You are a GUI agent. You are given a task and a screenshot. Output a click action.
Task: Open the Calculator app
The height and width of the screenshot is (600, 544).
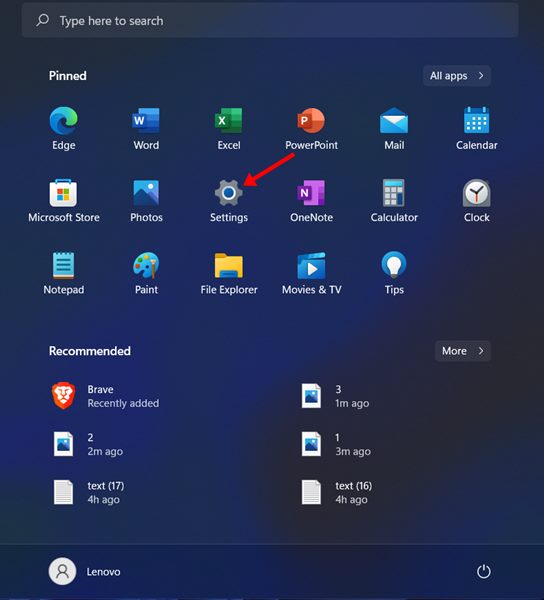[x=394, y=201]
